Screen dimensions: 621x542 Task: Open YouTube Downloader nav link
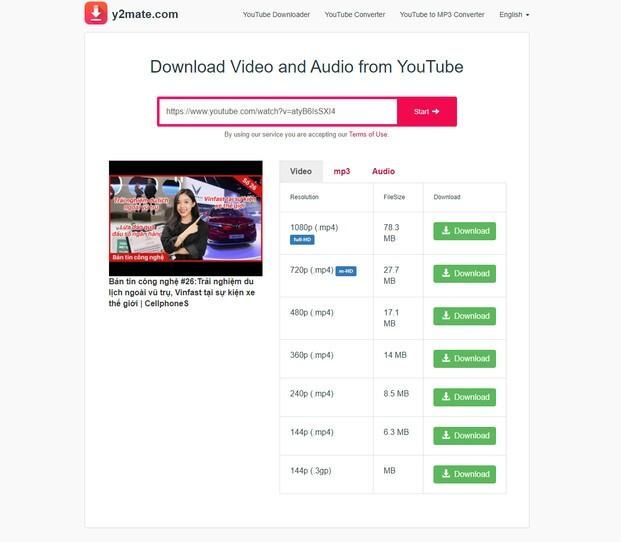pyautogui.click(x=276, y=15)
